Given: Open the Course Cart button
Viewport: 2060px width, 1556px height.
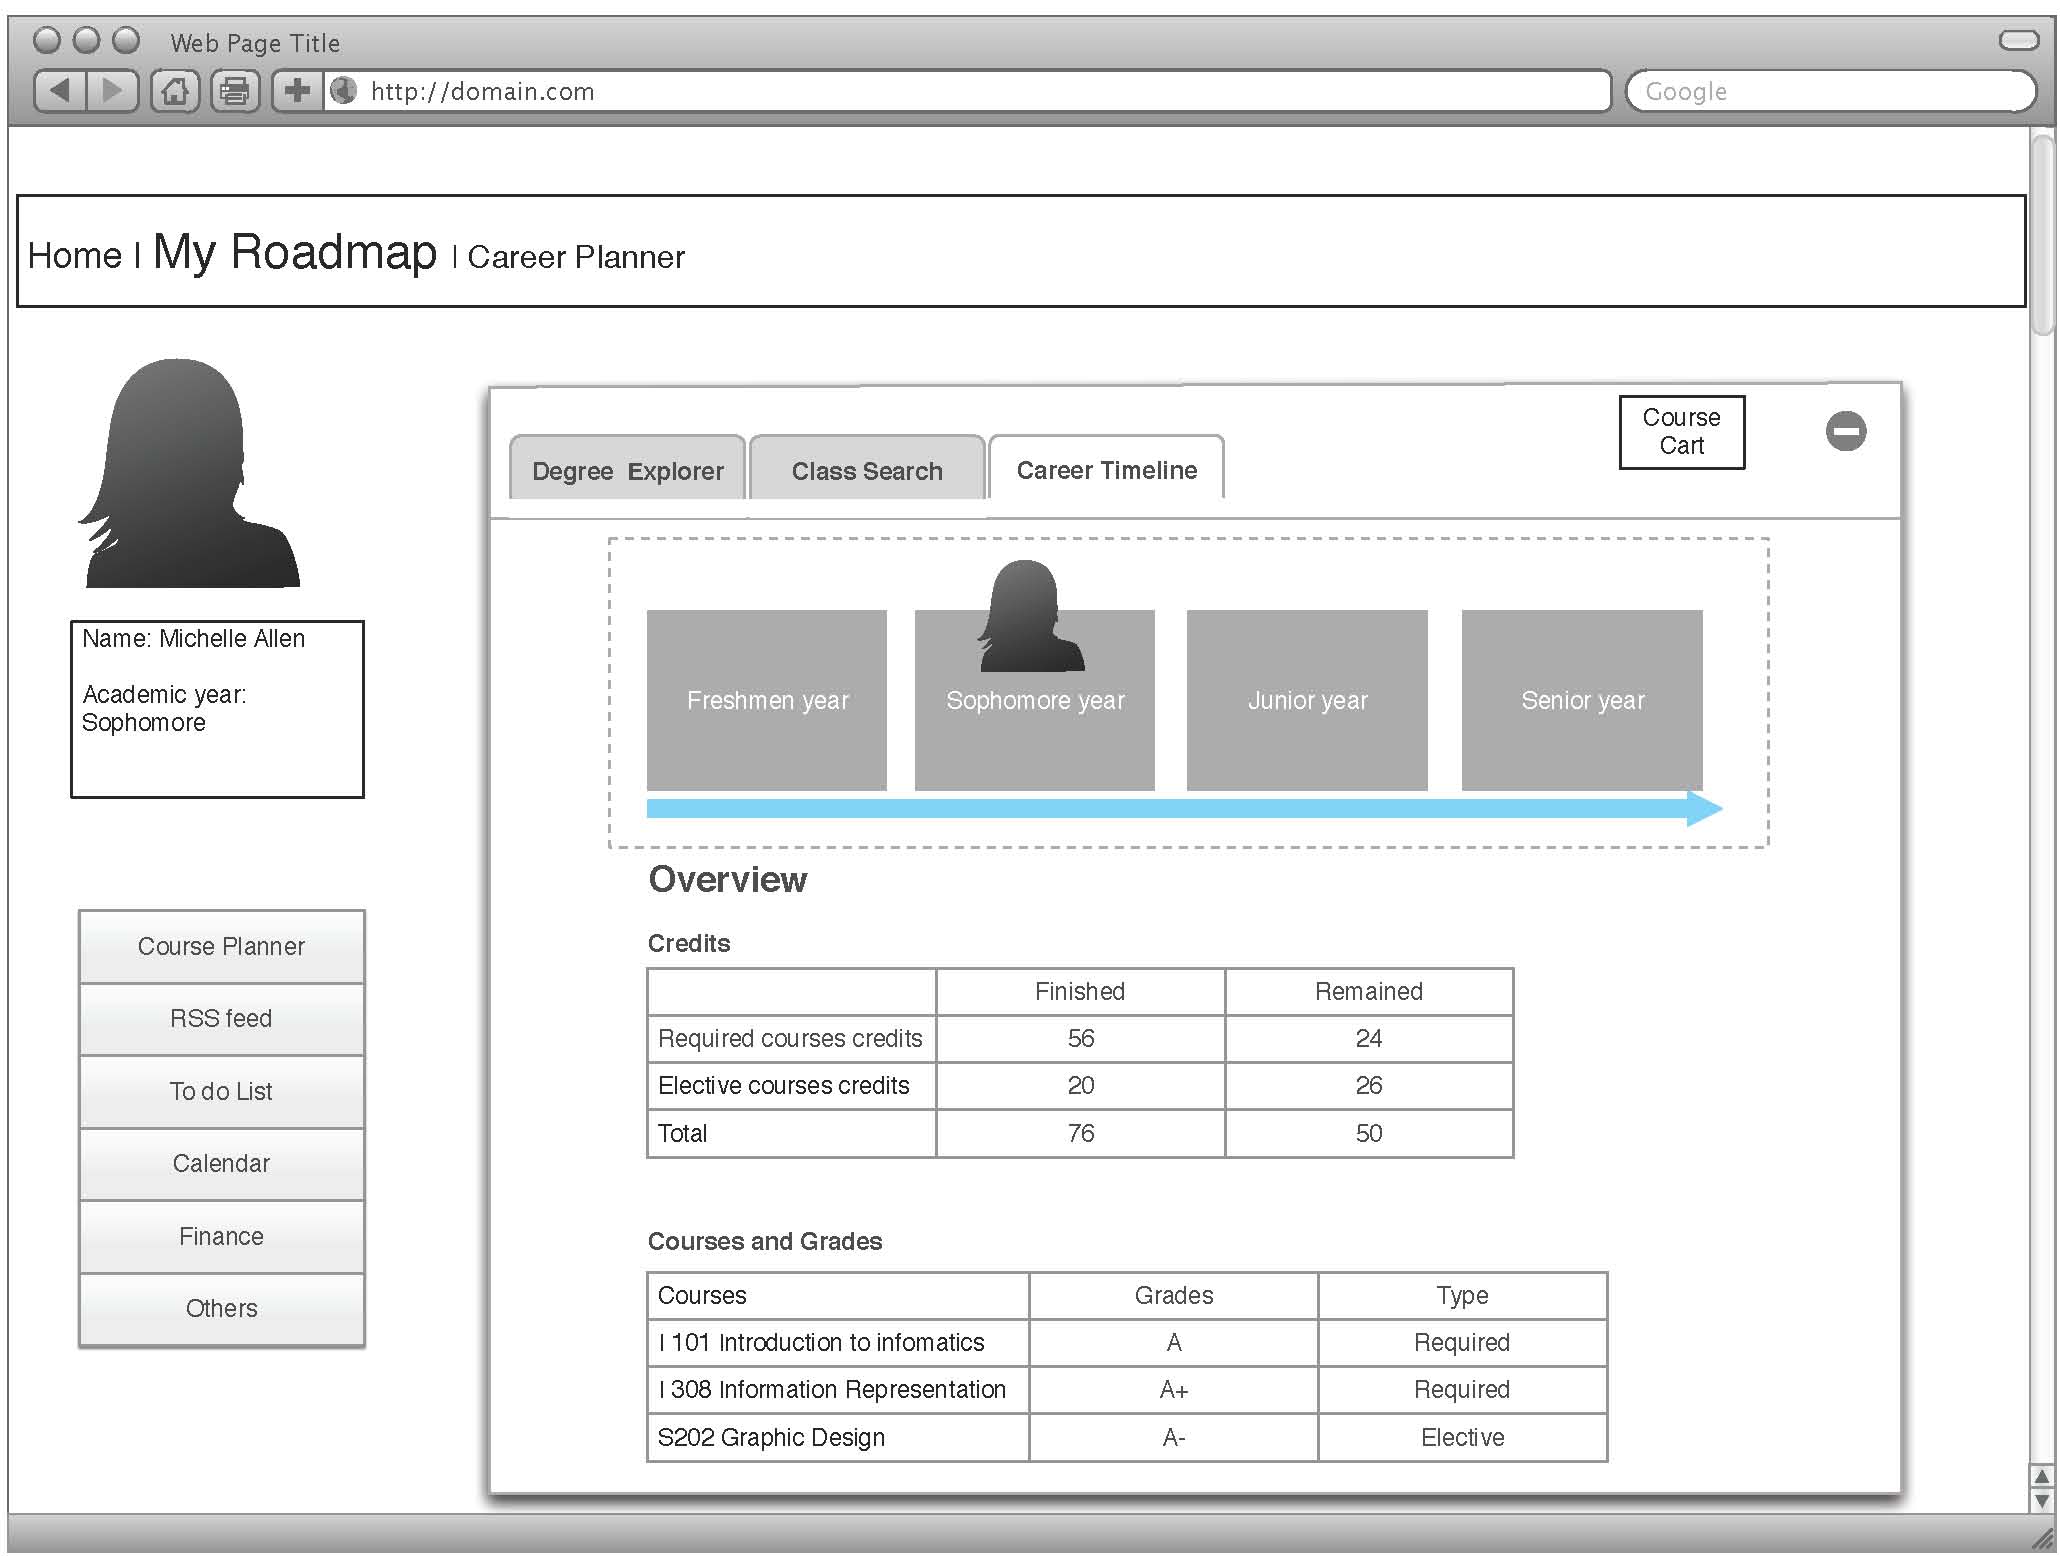Looking at the screenshot, I should point(1682,432).
